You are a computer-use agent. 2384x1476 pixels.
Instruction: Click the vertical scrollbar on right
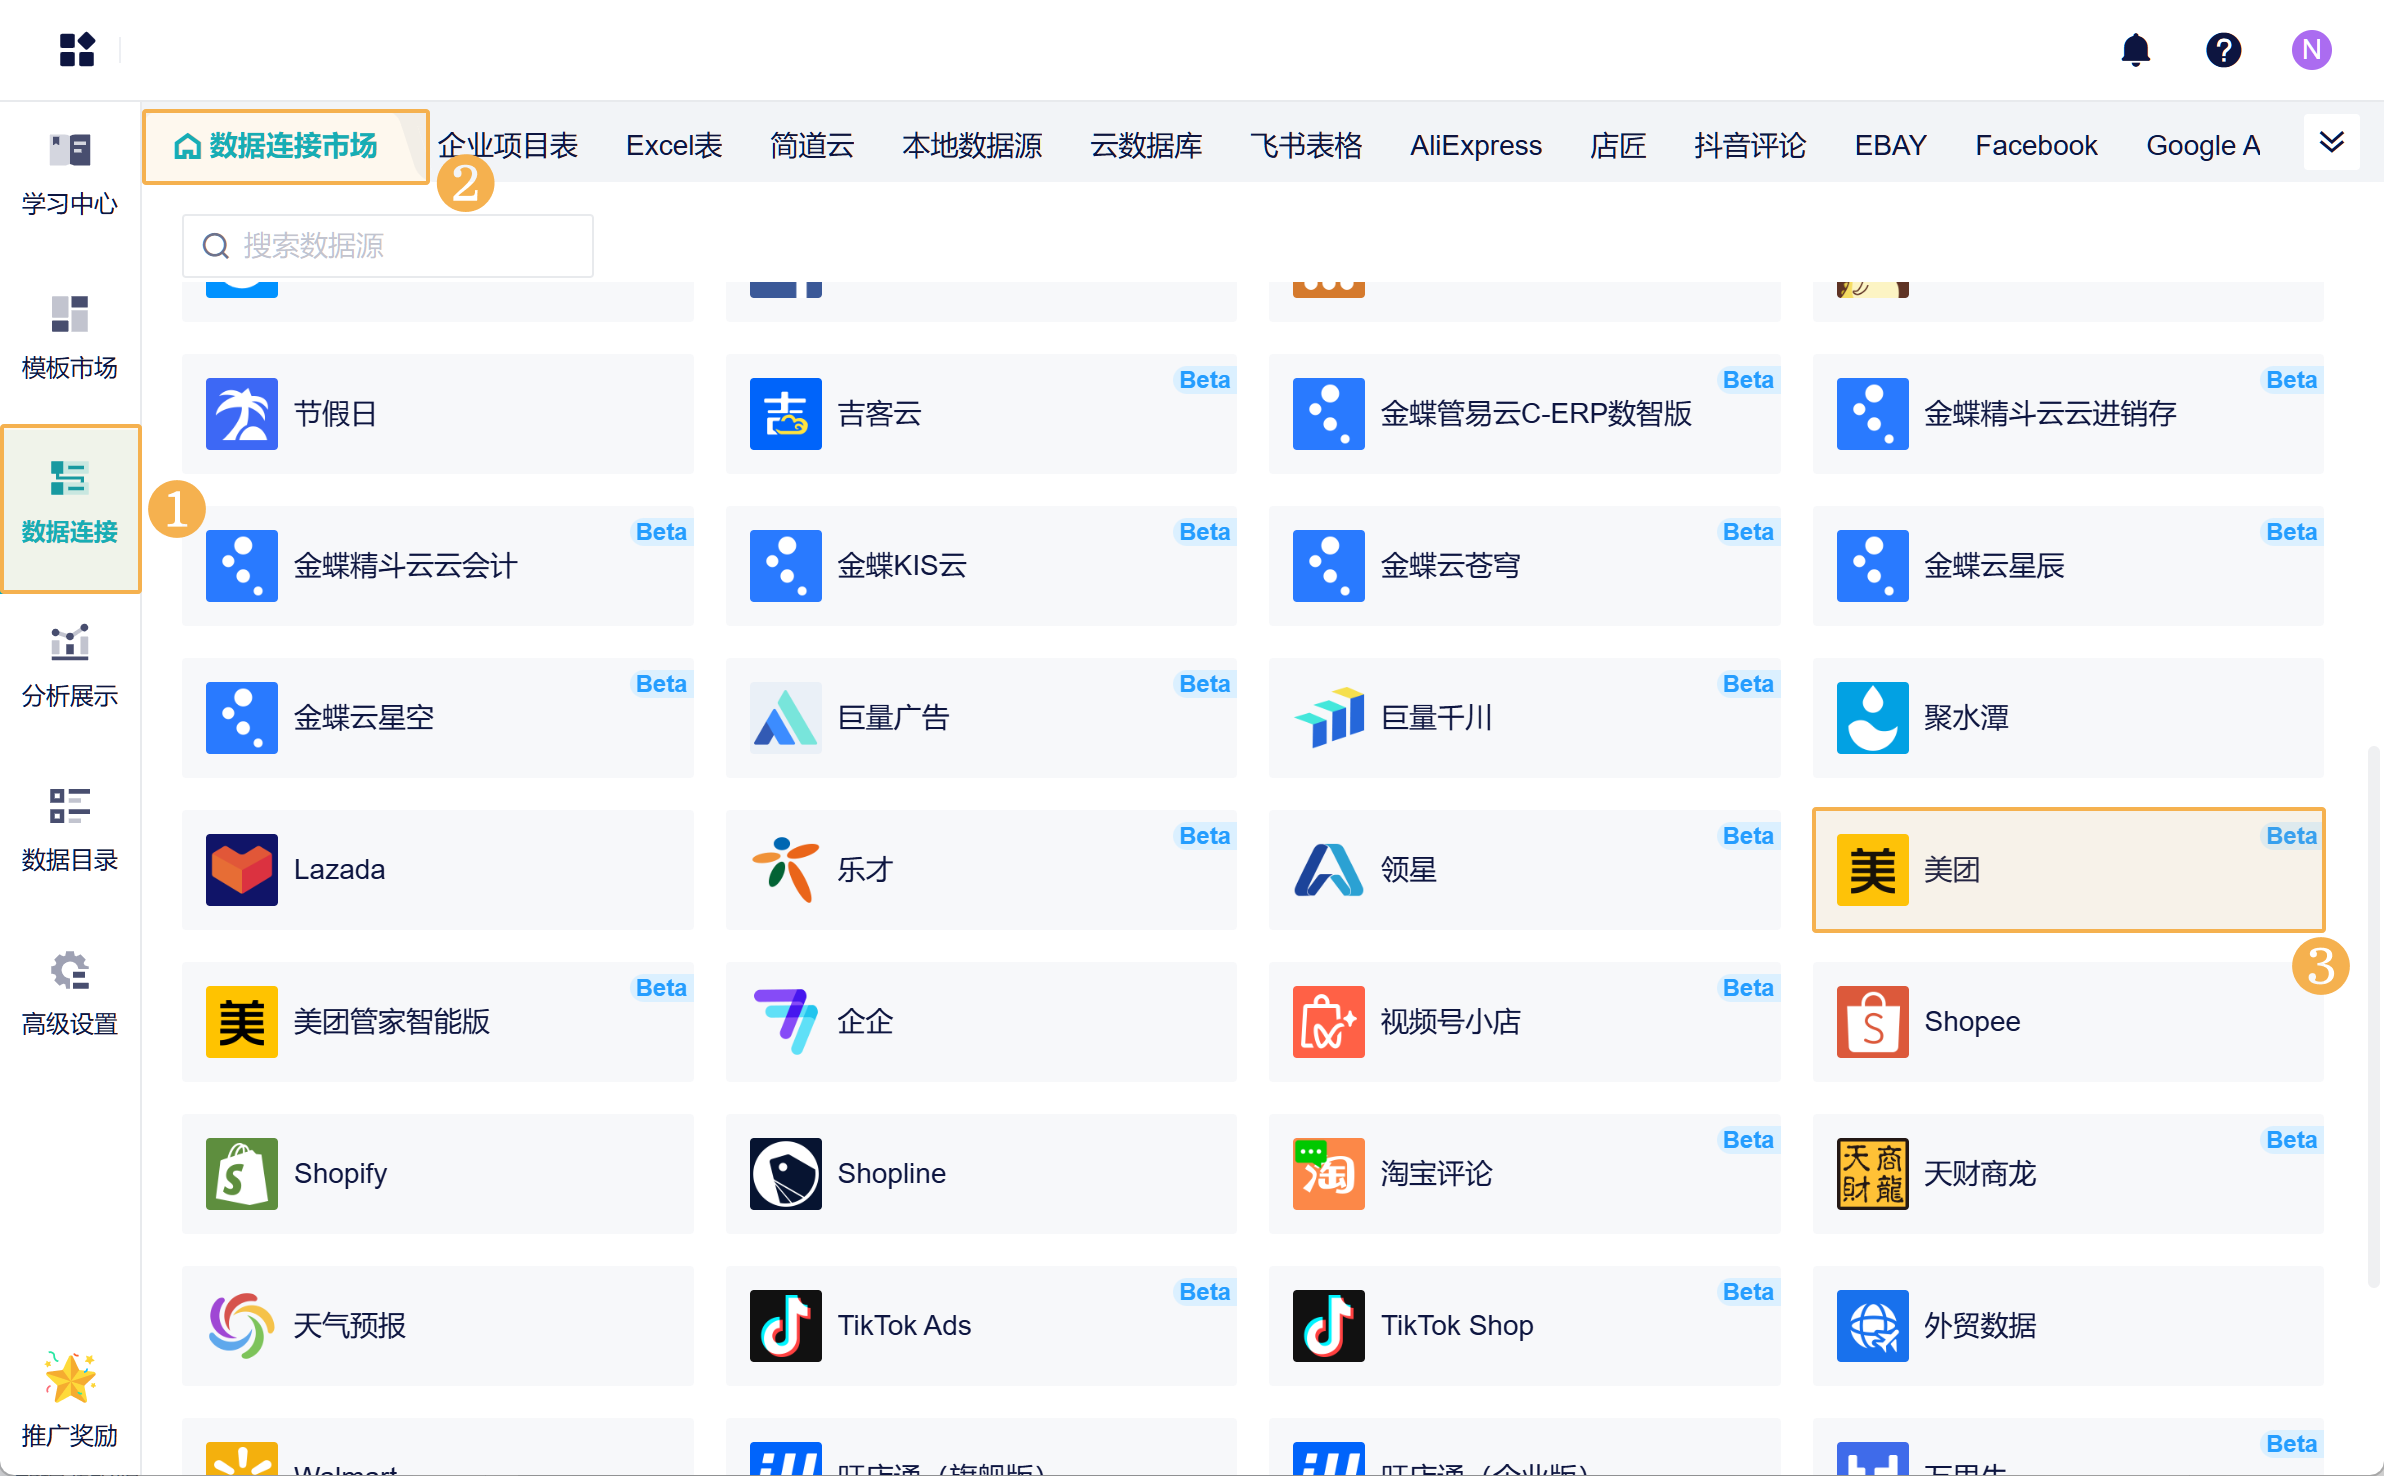(2373, 1015)
